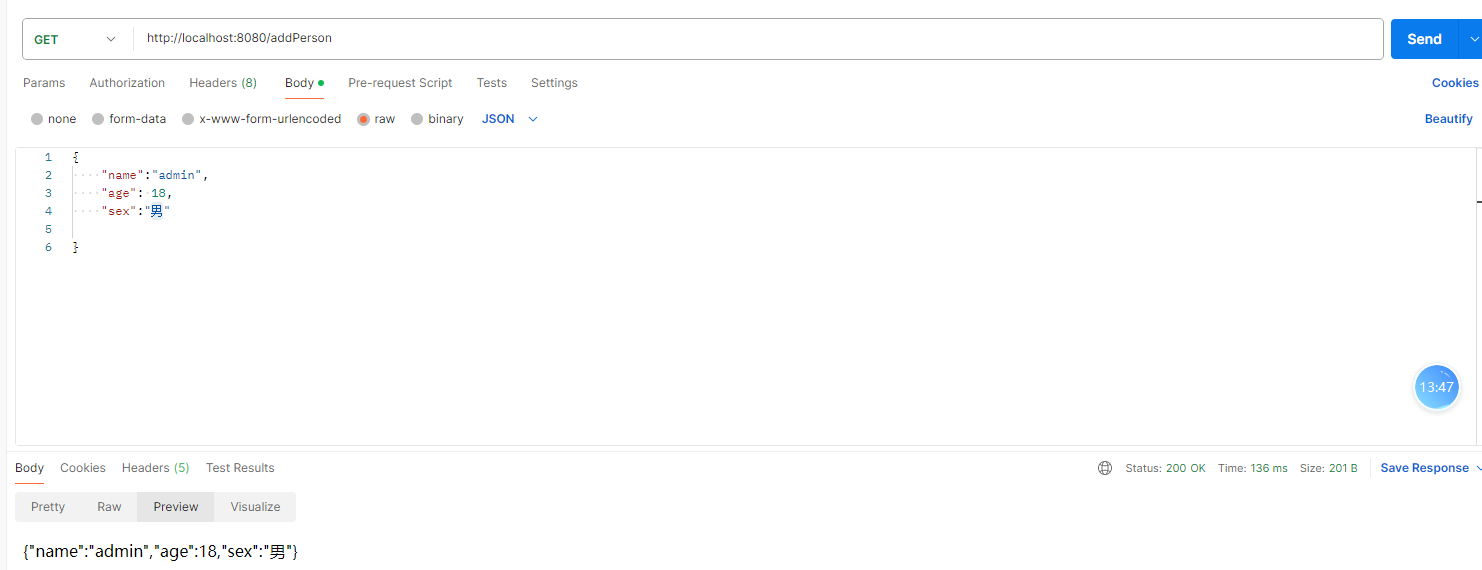Switch to the Test Results tab
1482x570 pixels.
[x=240, y=468]
